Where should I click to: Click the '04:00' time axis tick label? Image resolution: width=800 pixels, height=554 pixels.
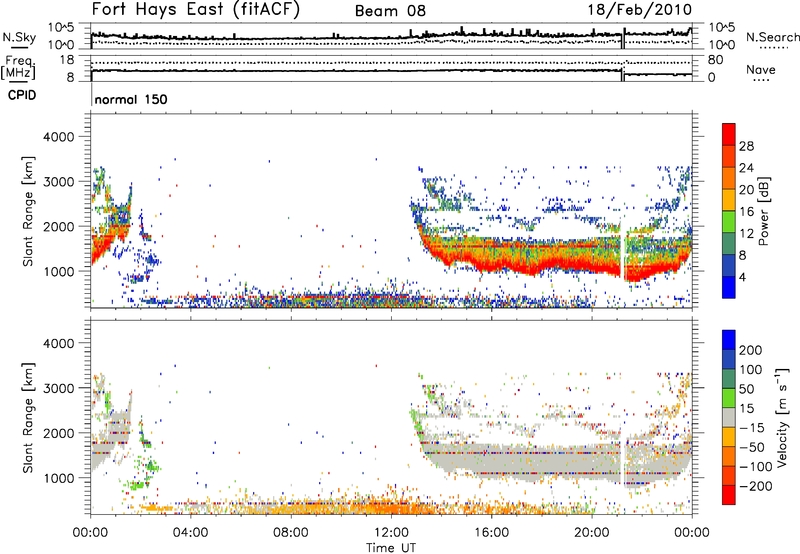[191, 533]
